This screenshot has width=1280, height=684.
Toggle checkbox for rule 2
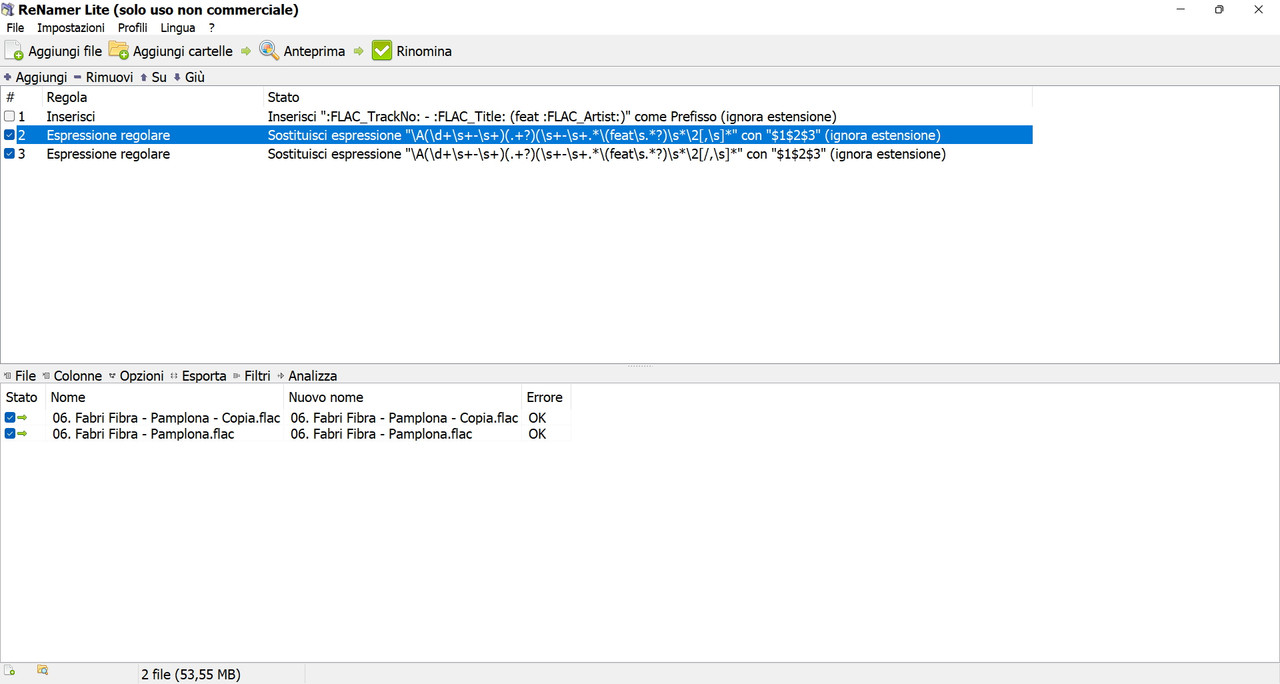[x=9, y=135]
